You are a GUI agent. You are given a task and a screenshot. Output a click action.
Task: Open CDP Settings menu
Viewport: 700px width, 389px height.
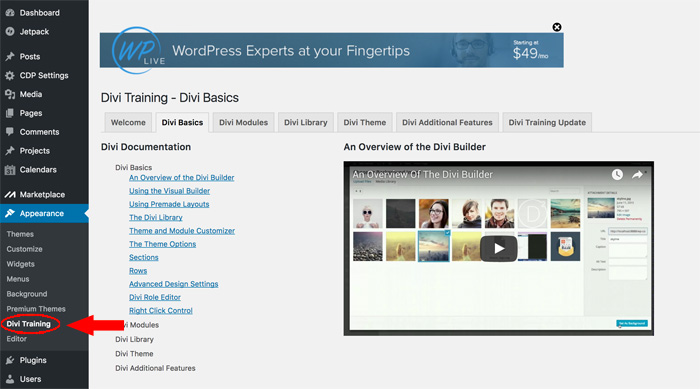(44, 75)
